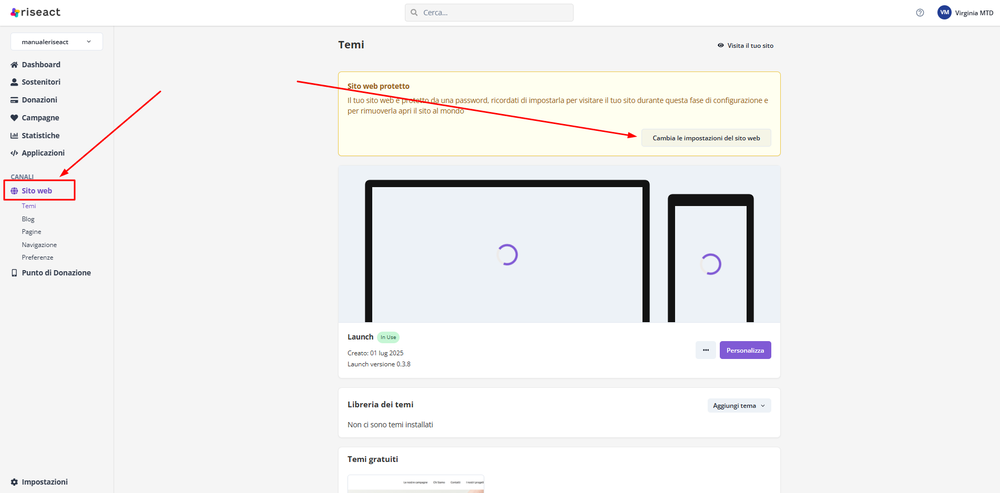
Task: Open the Navigazione submenu item
Action: tap(39, 244)
